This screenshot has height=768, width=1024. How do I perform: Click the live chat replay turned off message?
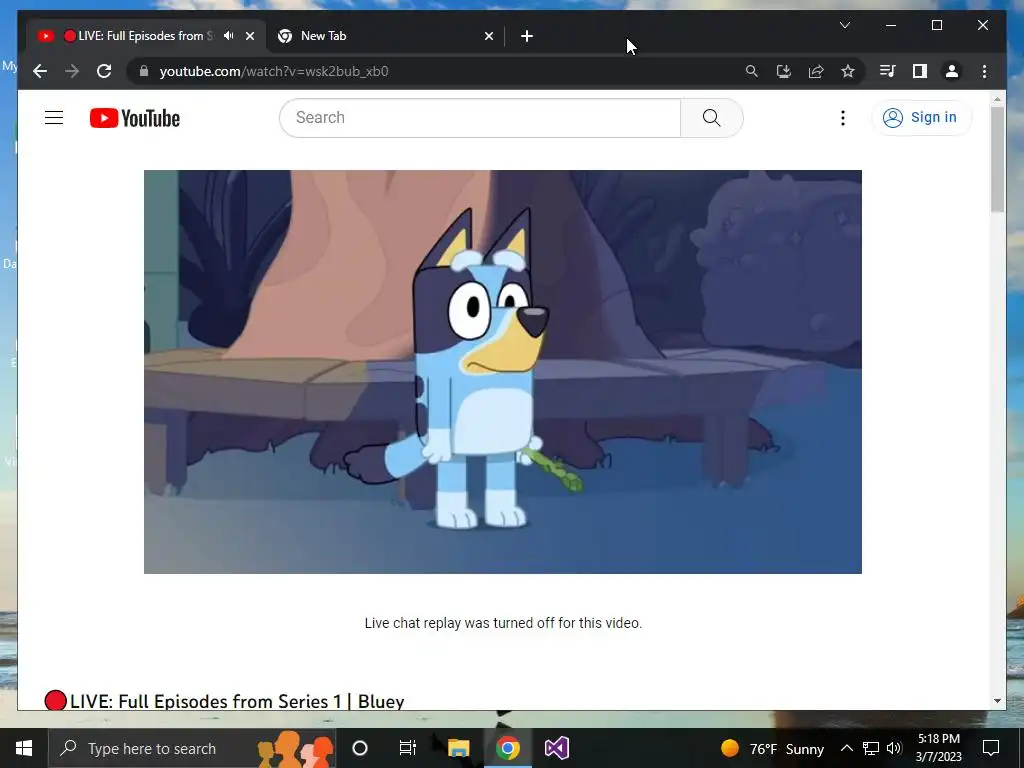(503, 623)
